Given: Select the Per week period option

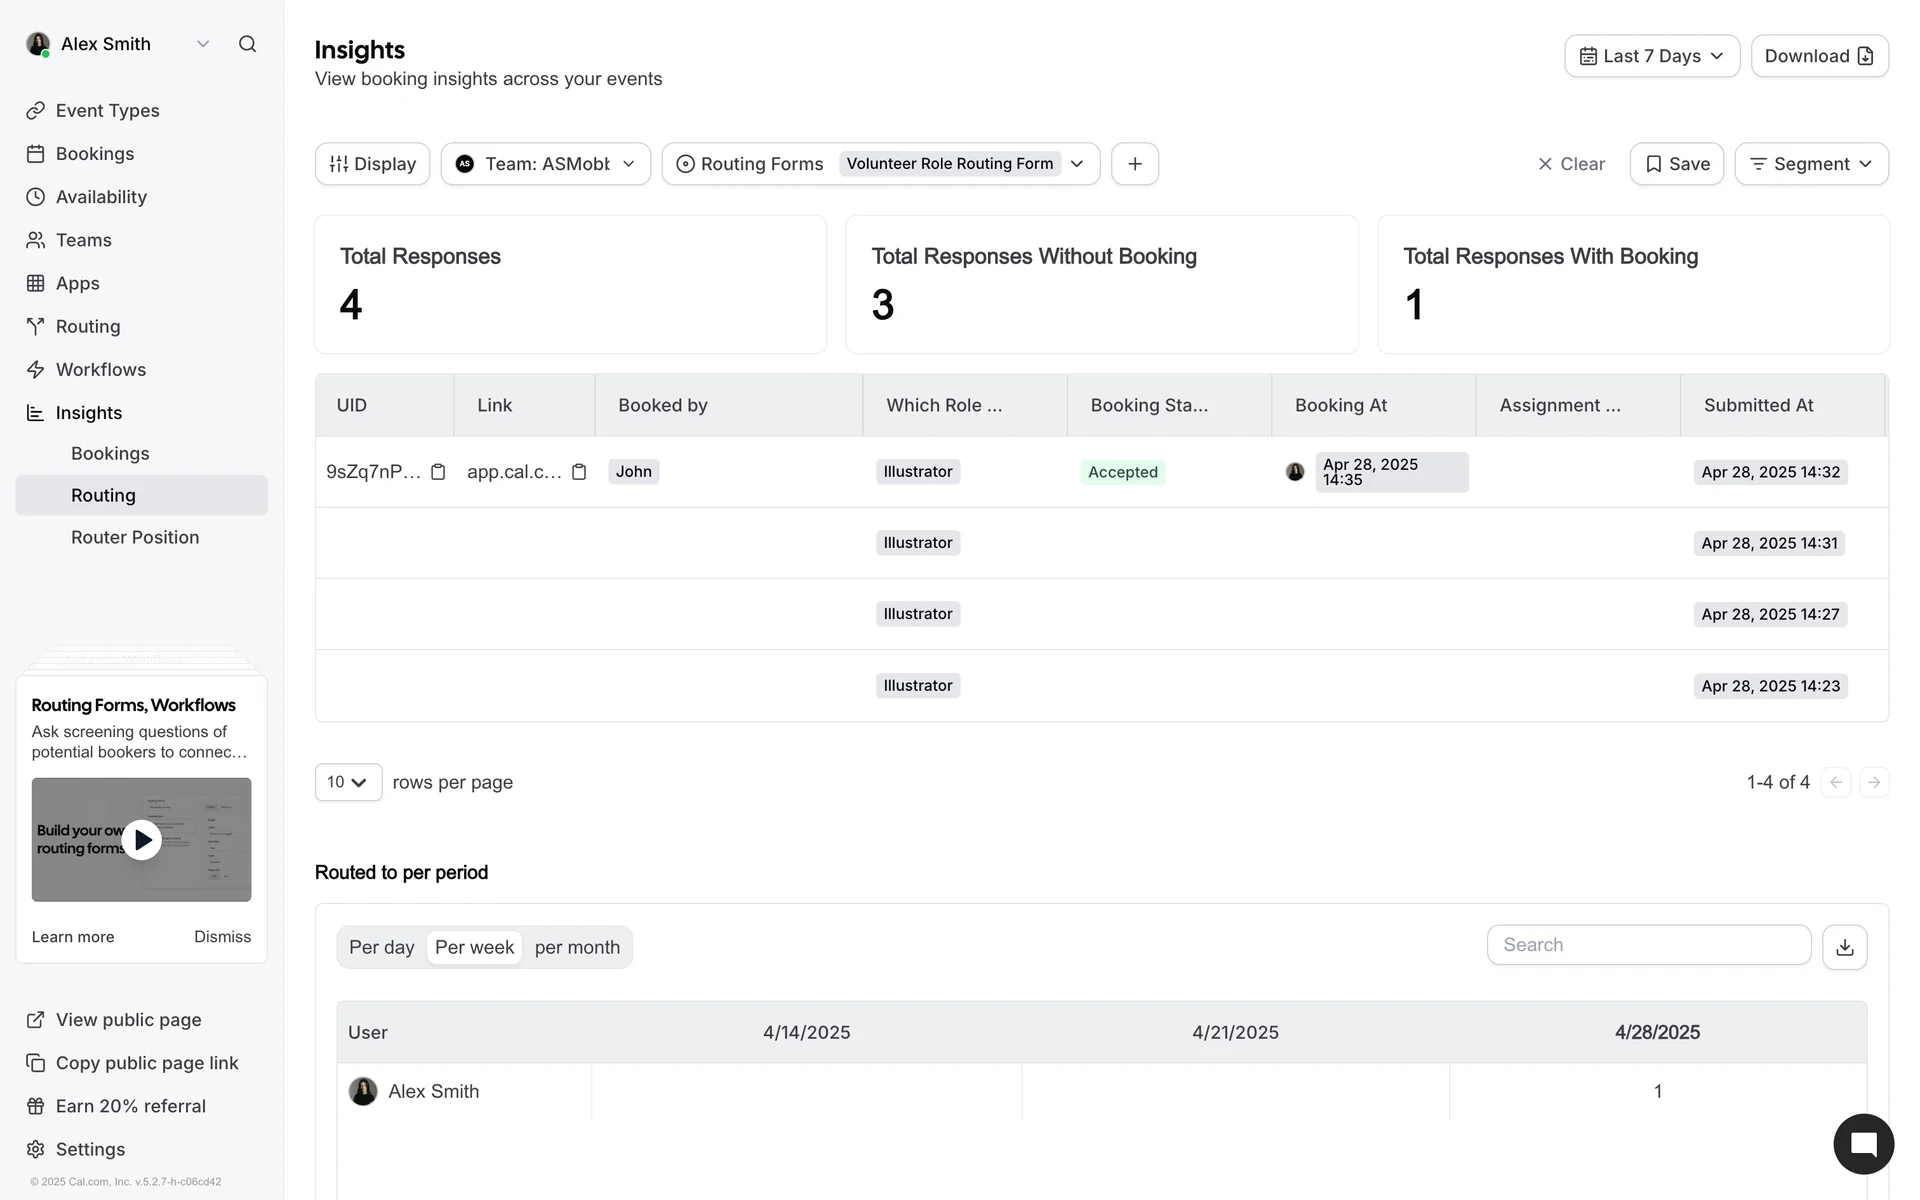Looking at the screenshot, I should click(474, 947).
